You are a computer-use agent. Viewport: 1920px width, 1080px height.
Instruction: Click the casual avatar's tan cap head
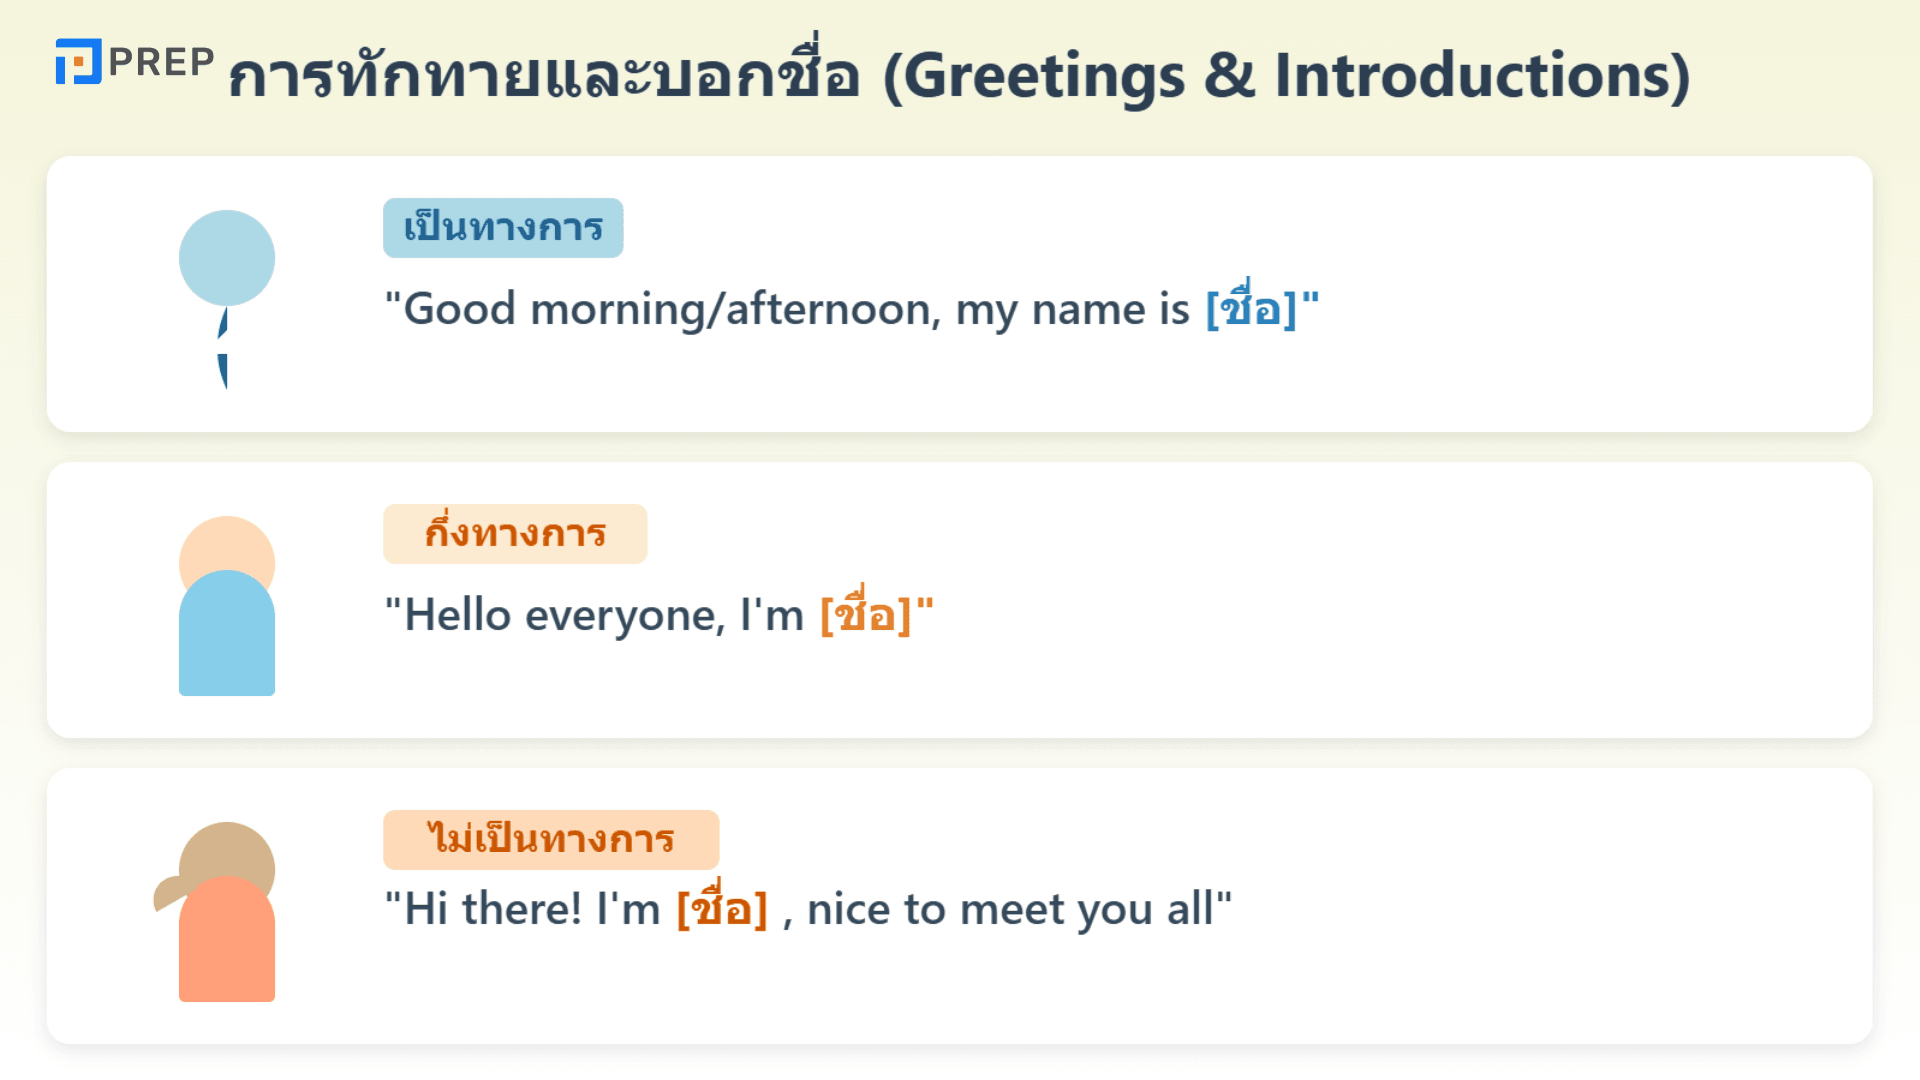[227, 852]
